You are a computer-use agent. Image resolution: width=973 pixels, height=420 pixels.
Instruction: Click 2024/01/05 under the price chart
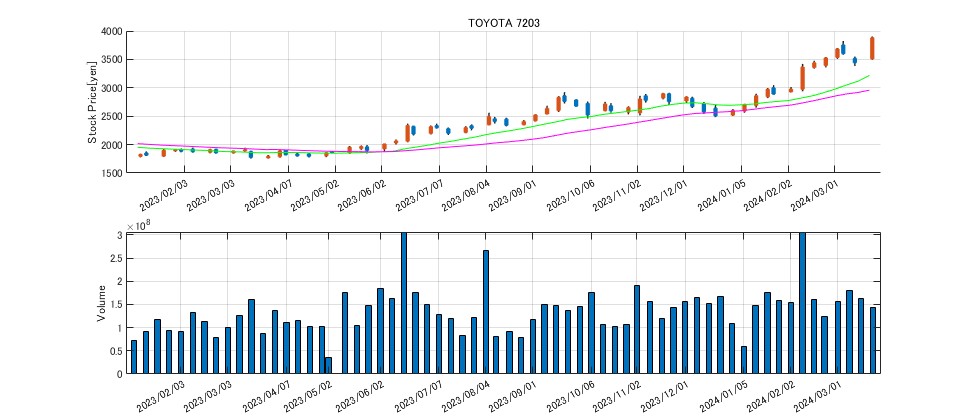pos(722,195)
